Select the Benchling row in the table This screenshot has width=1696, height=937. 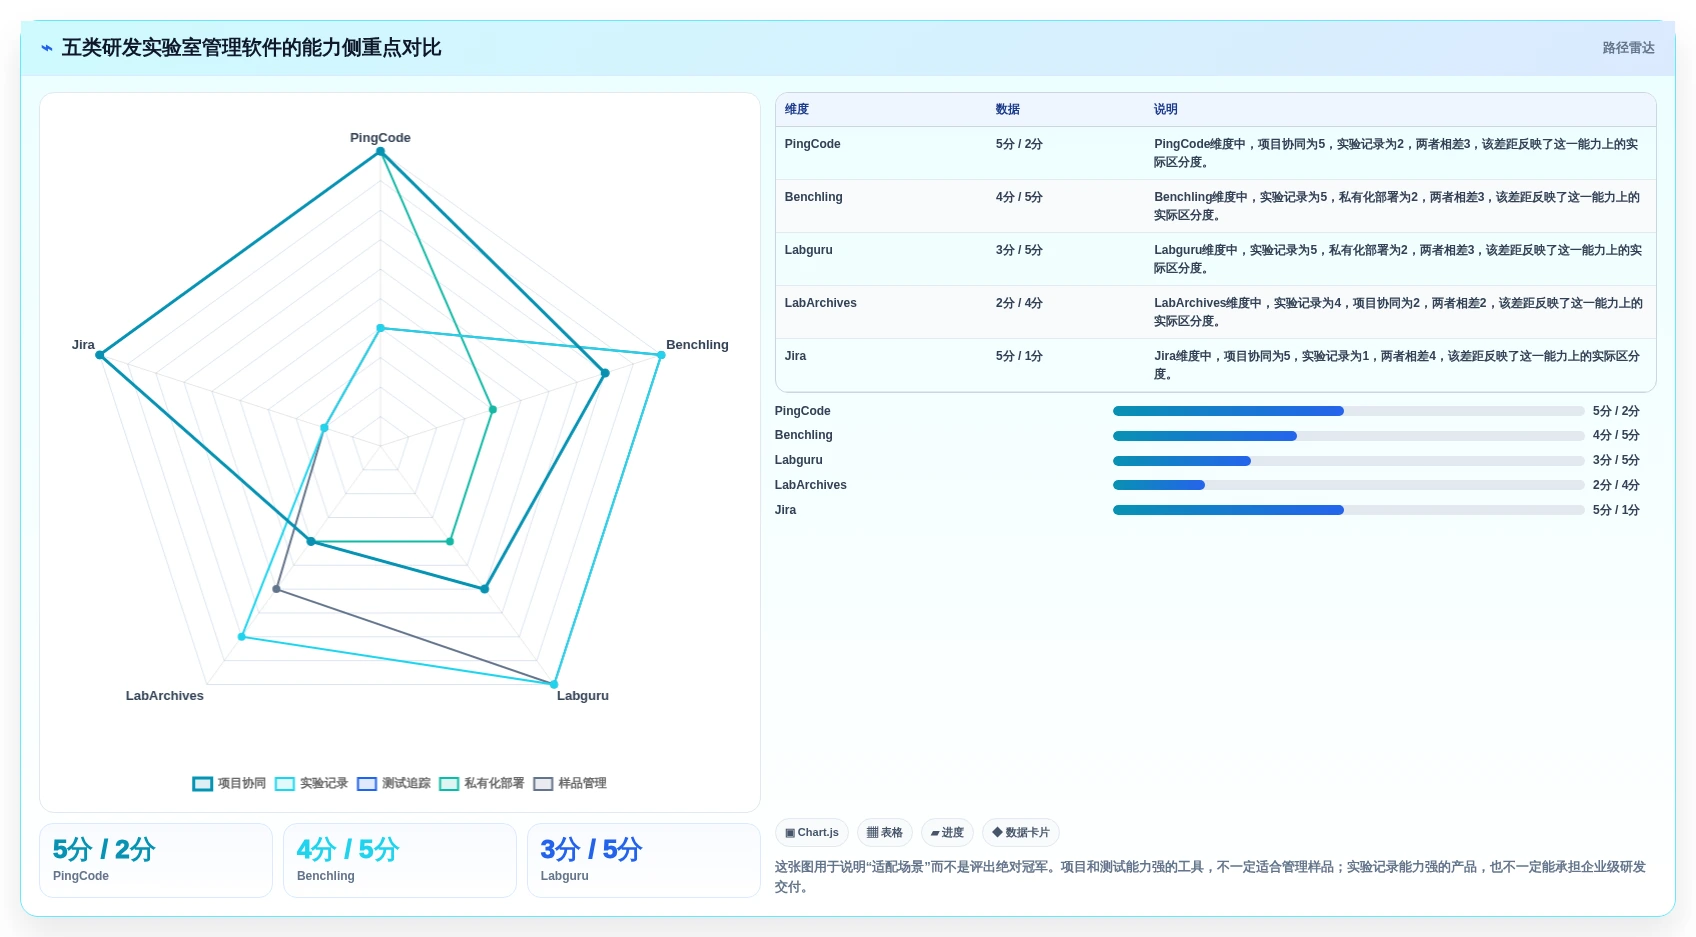coord(1215,206)
